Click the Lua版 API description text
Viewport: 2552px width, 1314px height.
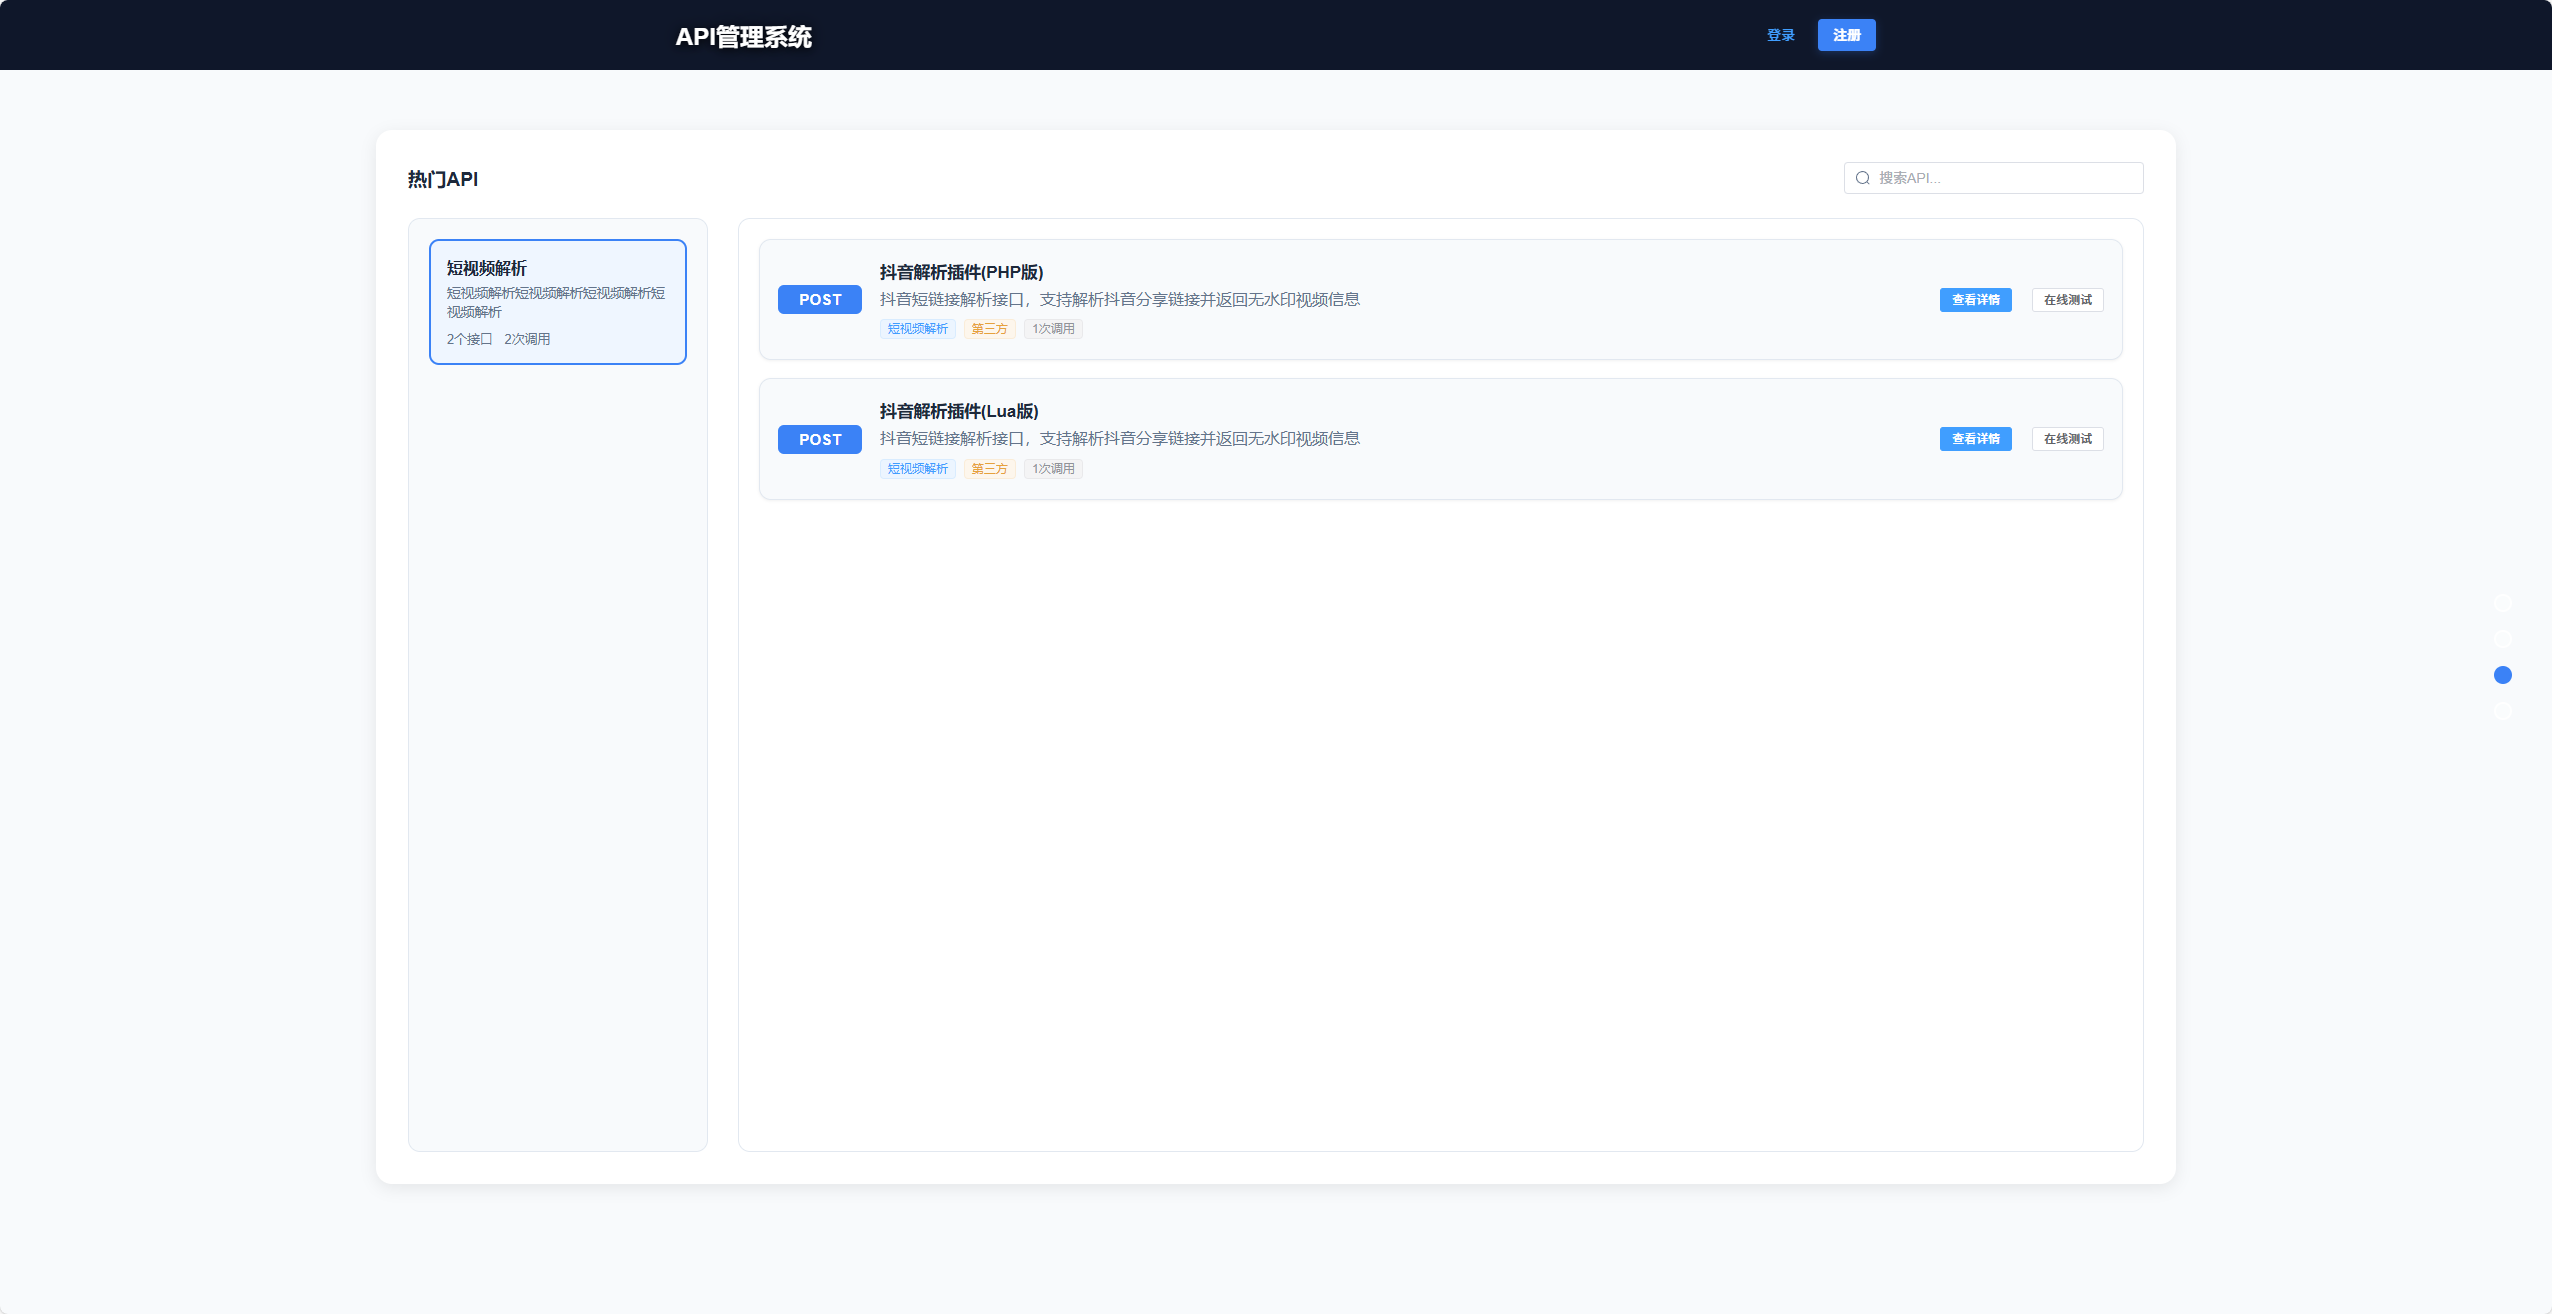tap(1120, 439)
